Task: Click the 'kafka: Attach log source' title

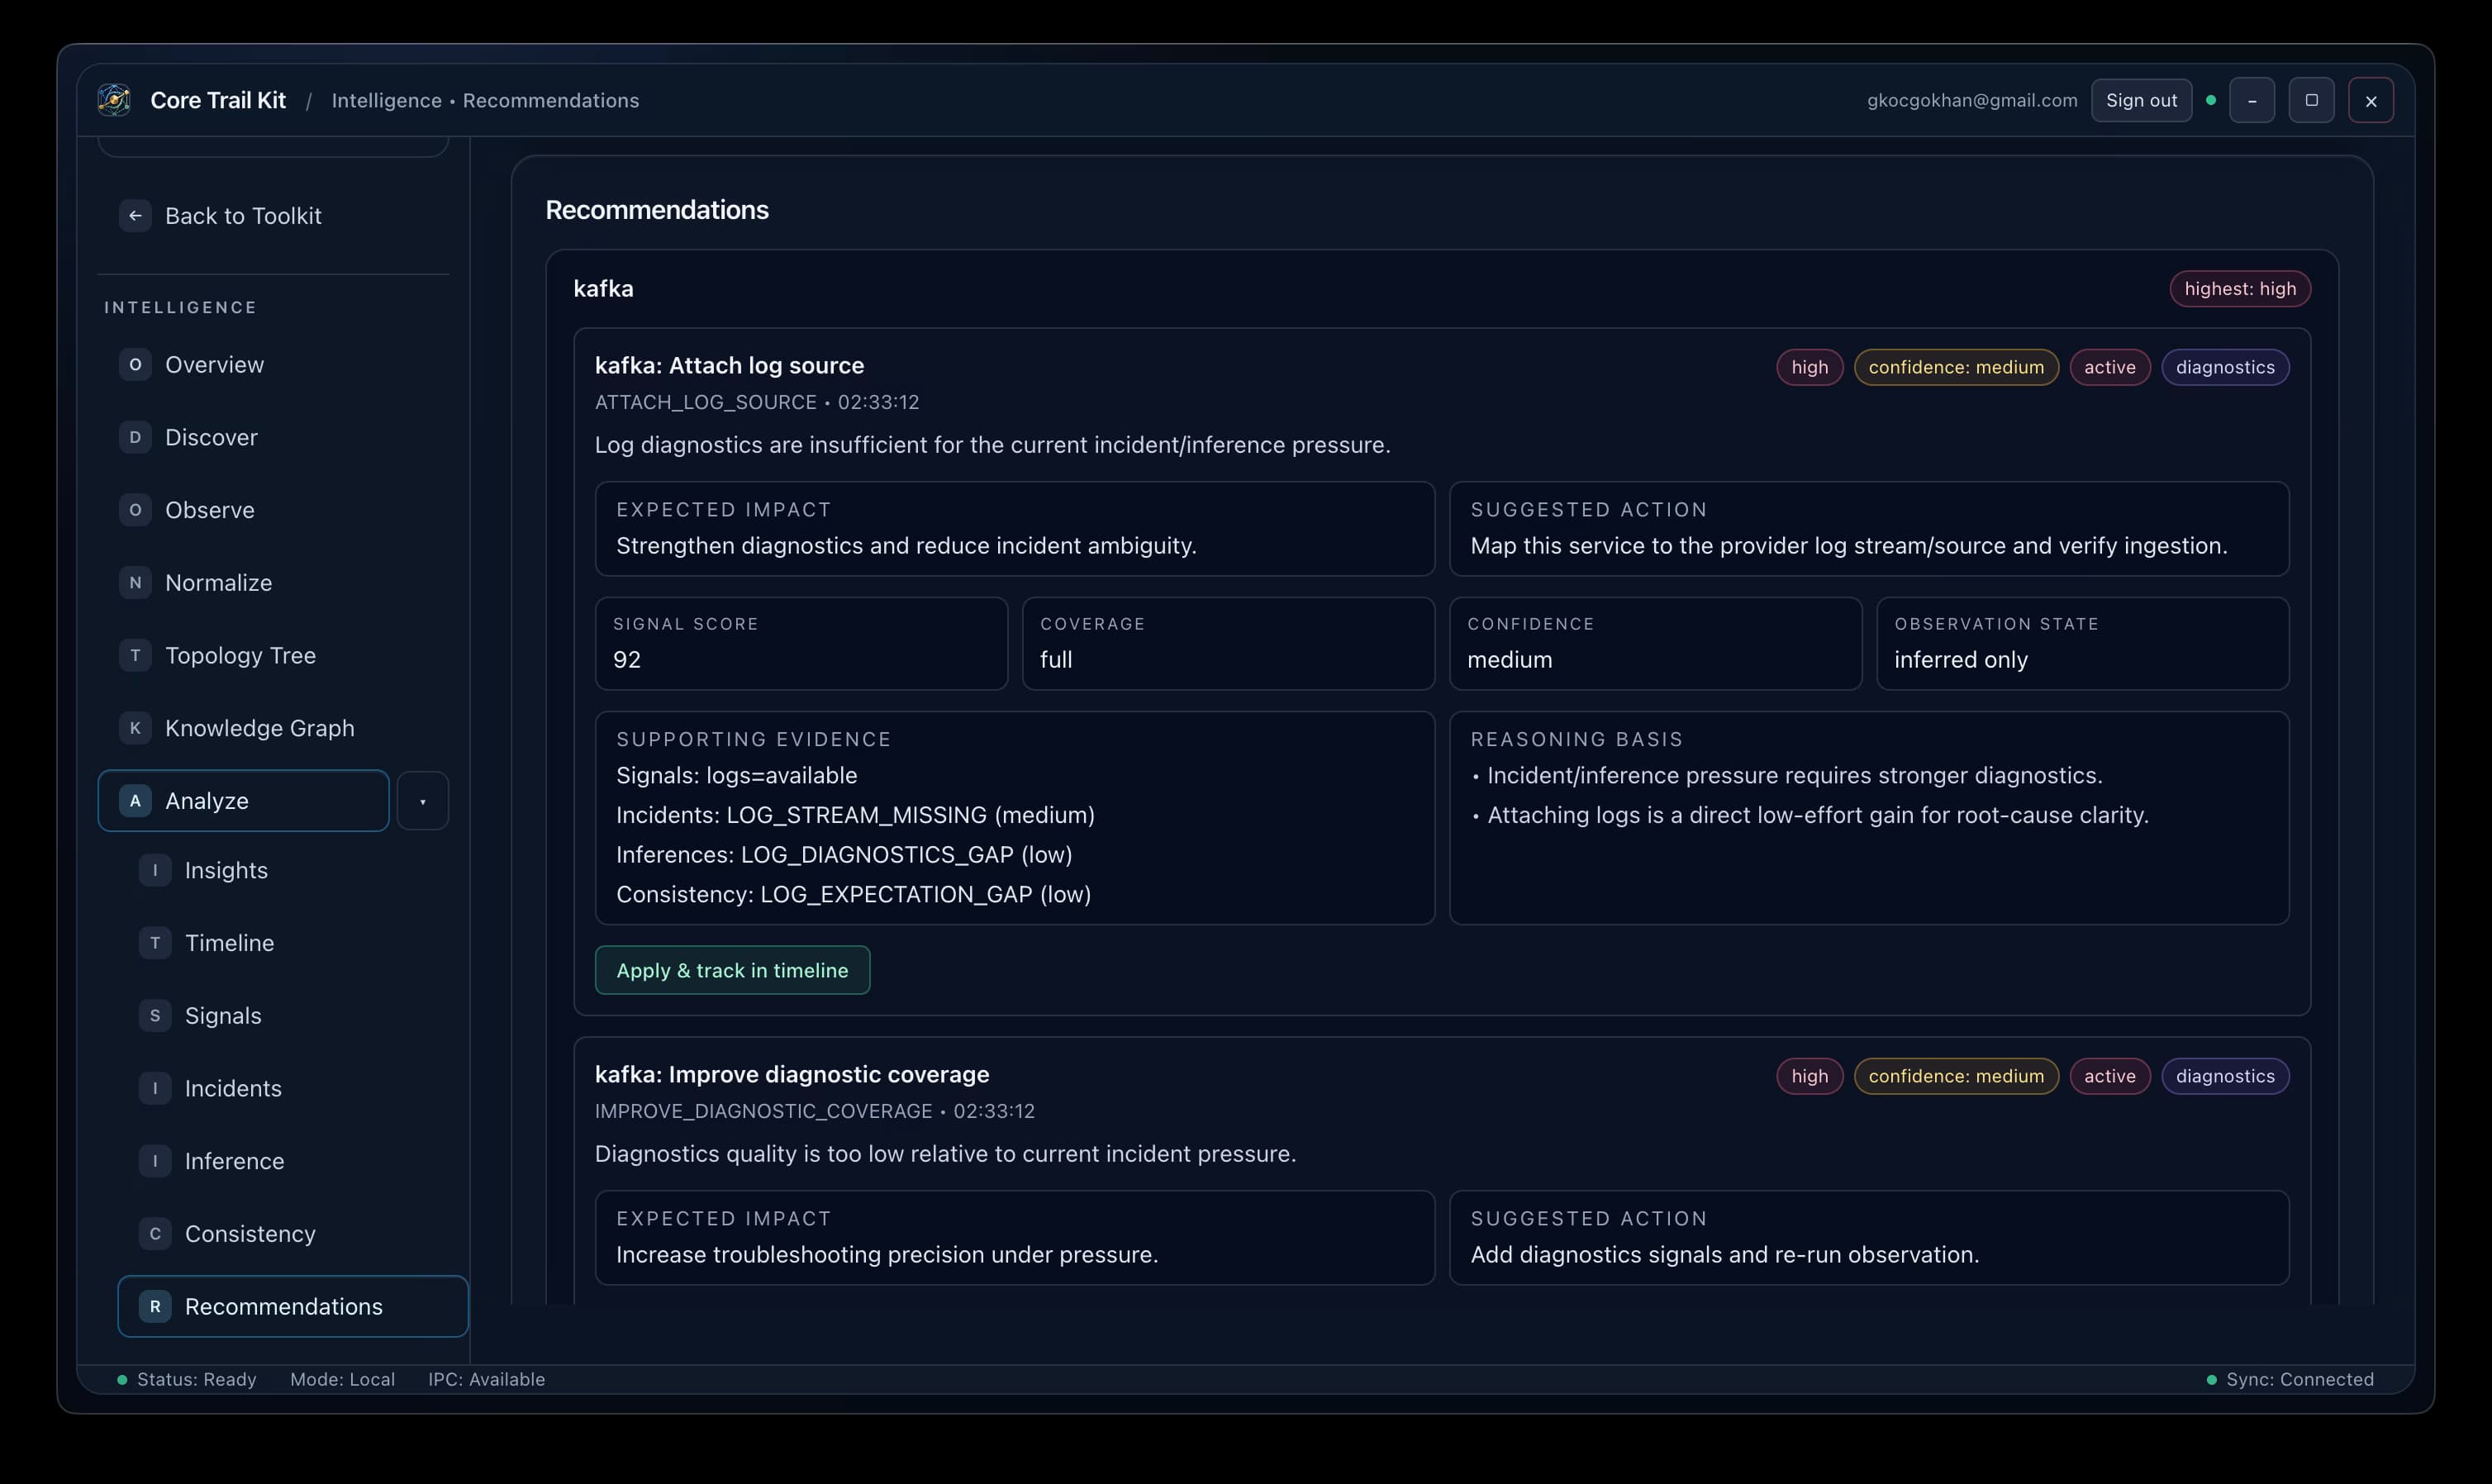Action: [729, 366]
